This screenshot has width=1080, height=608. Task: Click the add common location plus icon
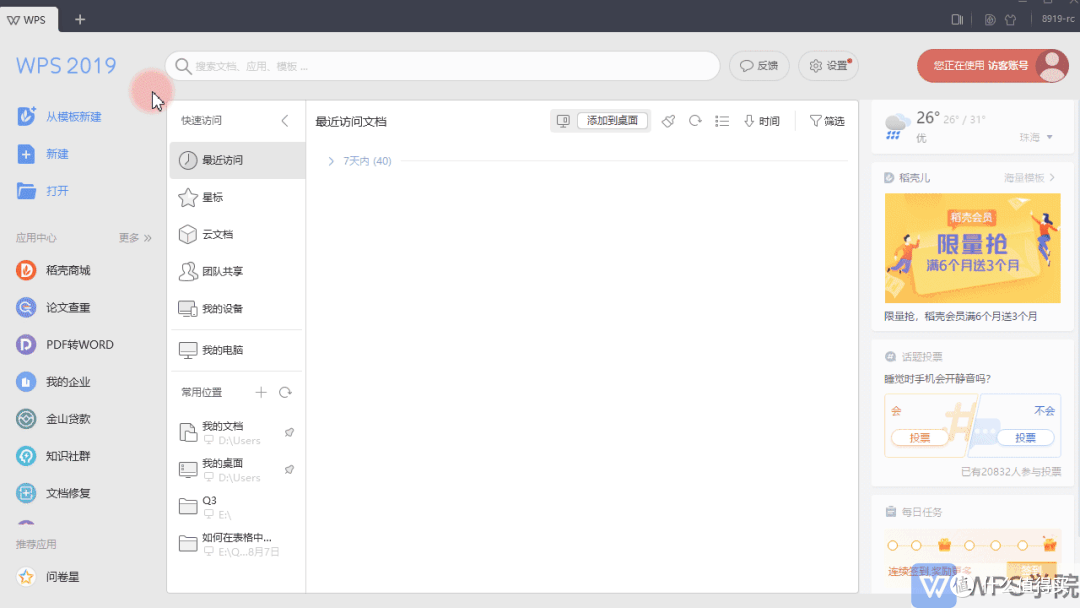(260, 392)
